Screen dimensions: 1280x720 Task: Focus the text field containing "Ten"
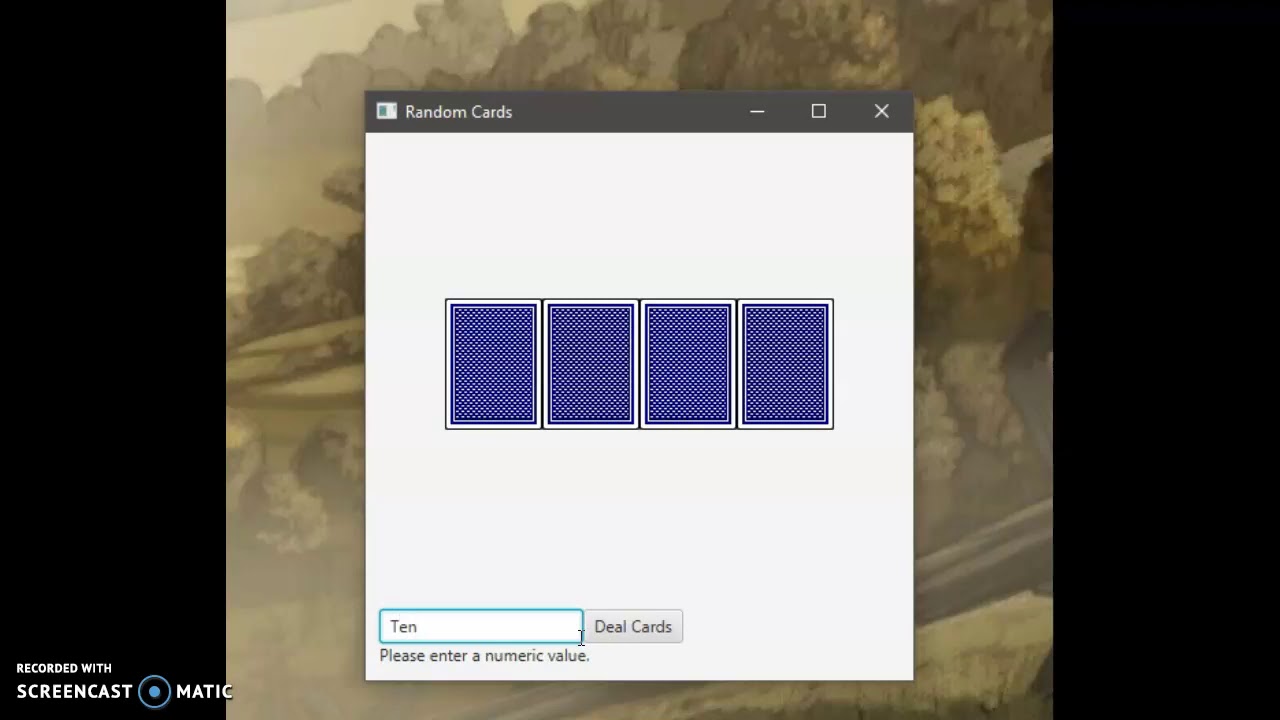pos(481,627)
